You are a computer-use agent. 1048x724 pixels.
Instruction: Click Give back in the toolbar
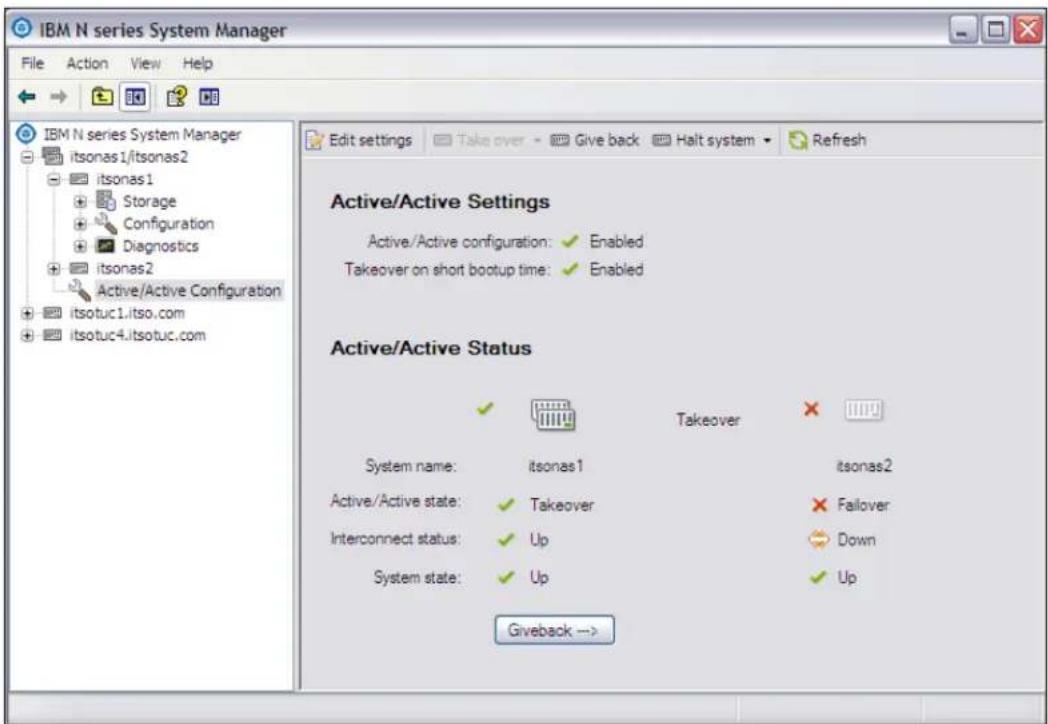tap(595, 140)
